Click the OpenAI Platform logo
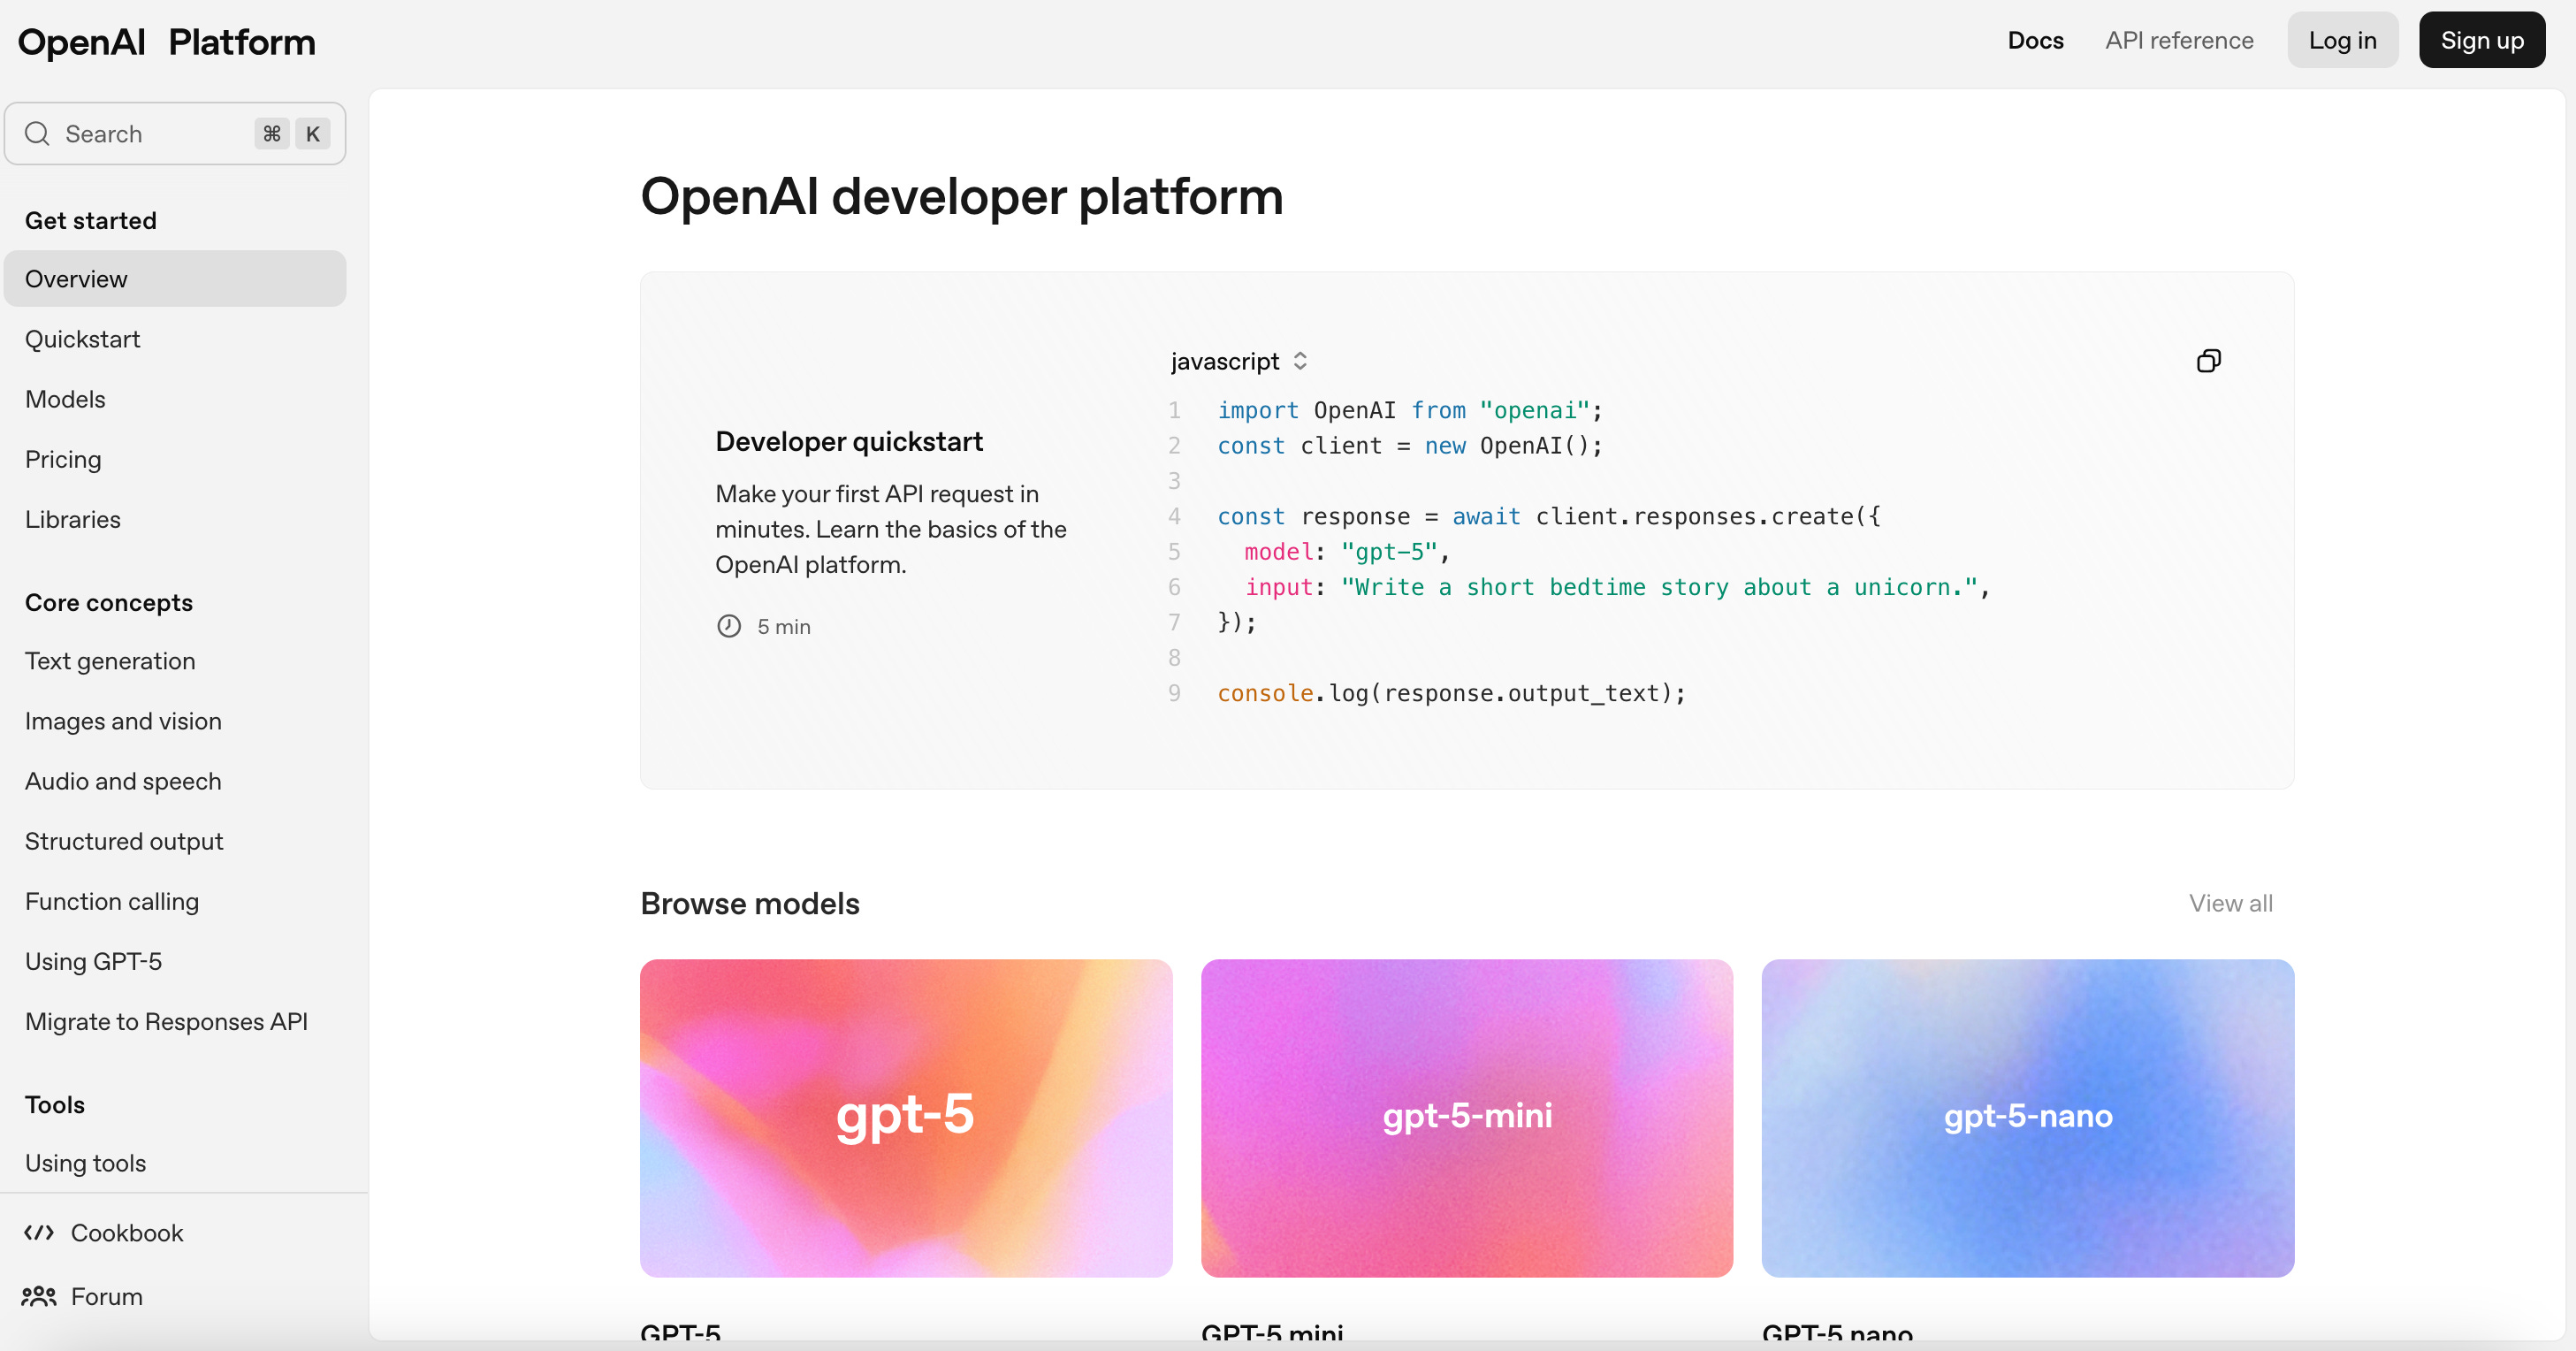Image resolution: width=2576 pixels, height=1351 pixels. point(167,42)
